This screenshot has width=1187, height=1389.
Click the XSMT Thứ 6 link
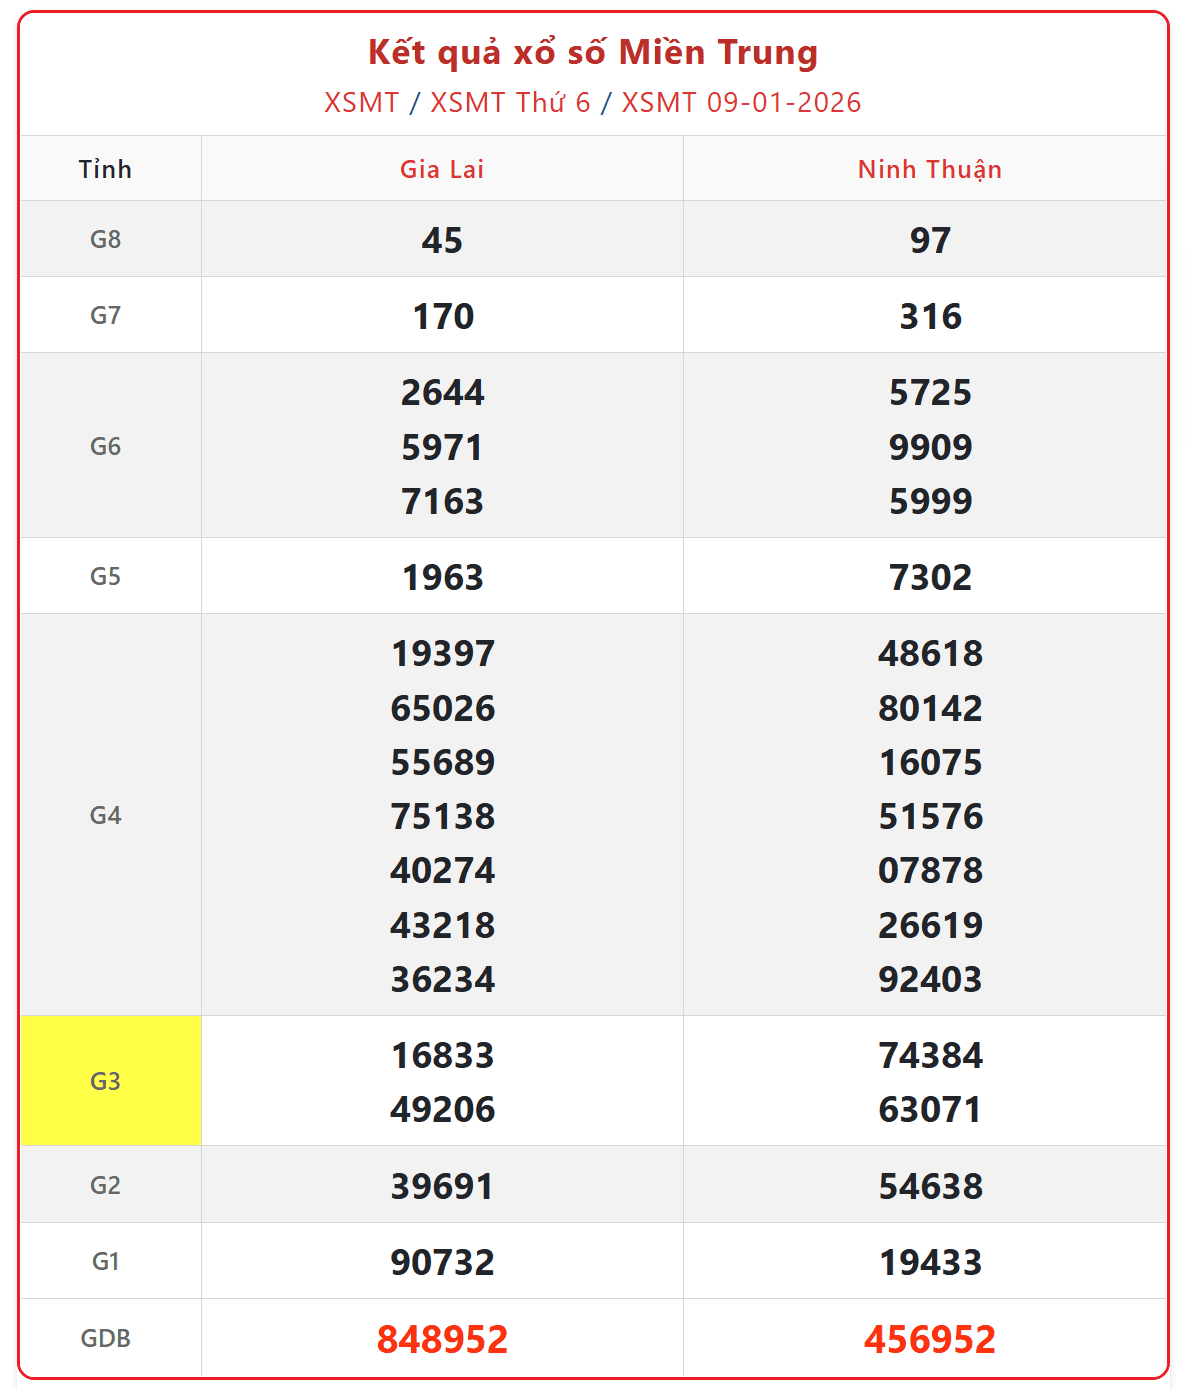[x=510, y=103]
